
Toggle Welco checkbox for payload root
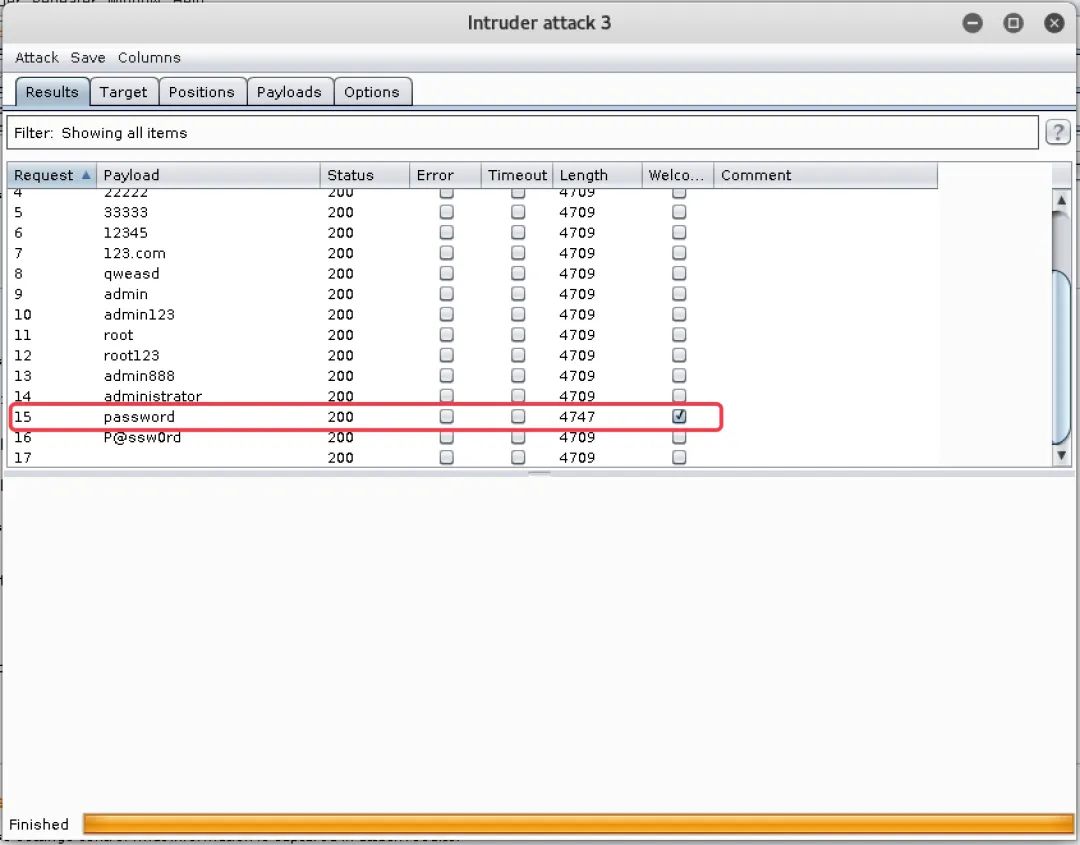click(679, 335)
